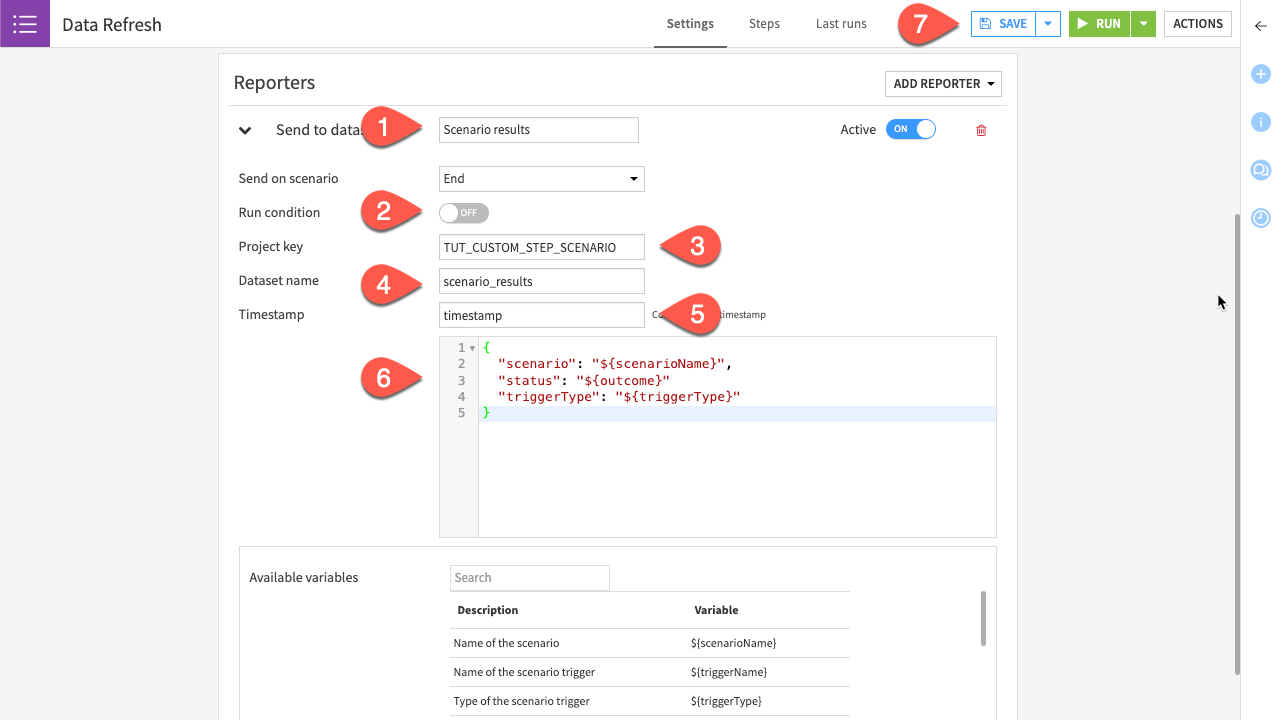The image size is (1280, 720).
Task: Open the discussions chat icon
Action: click(1261, 170)
